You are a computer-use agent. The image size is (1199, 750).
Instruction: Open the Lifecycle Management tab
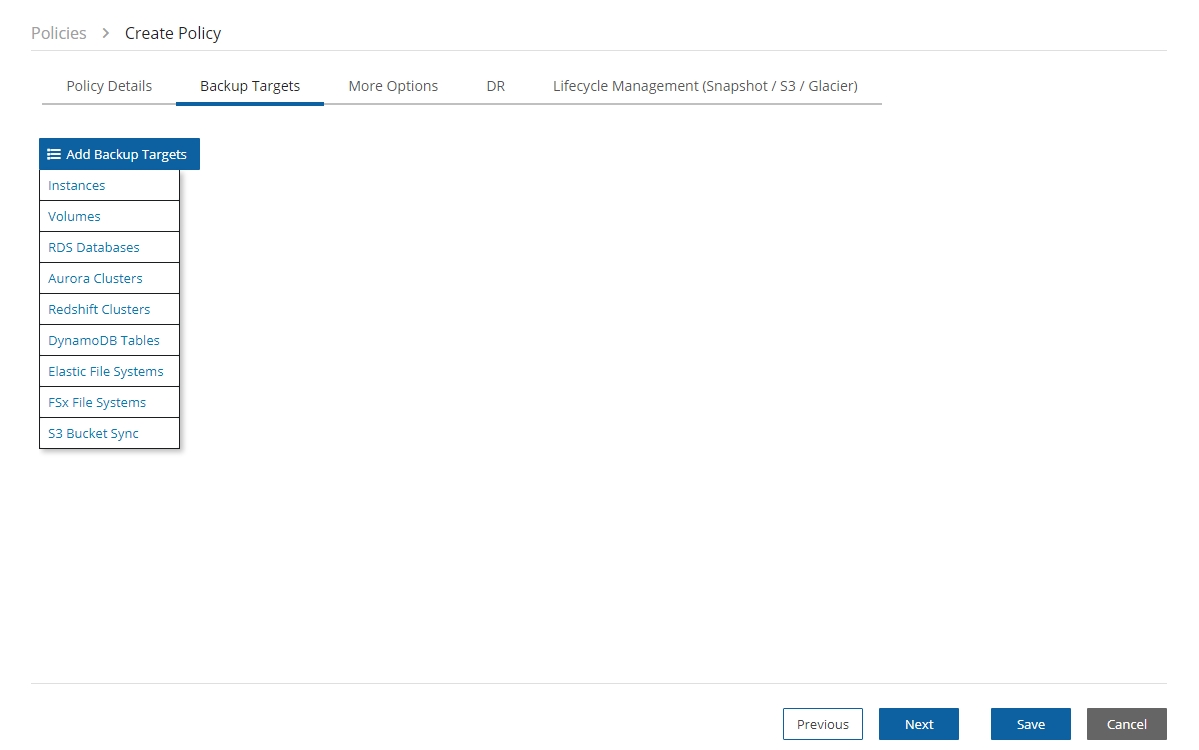(x=705, y=86)
